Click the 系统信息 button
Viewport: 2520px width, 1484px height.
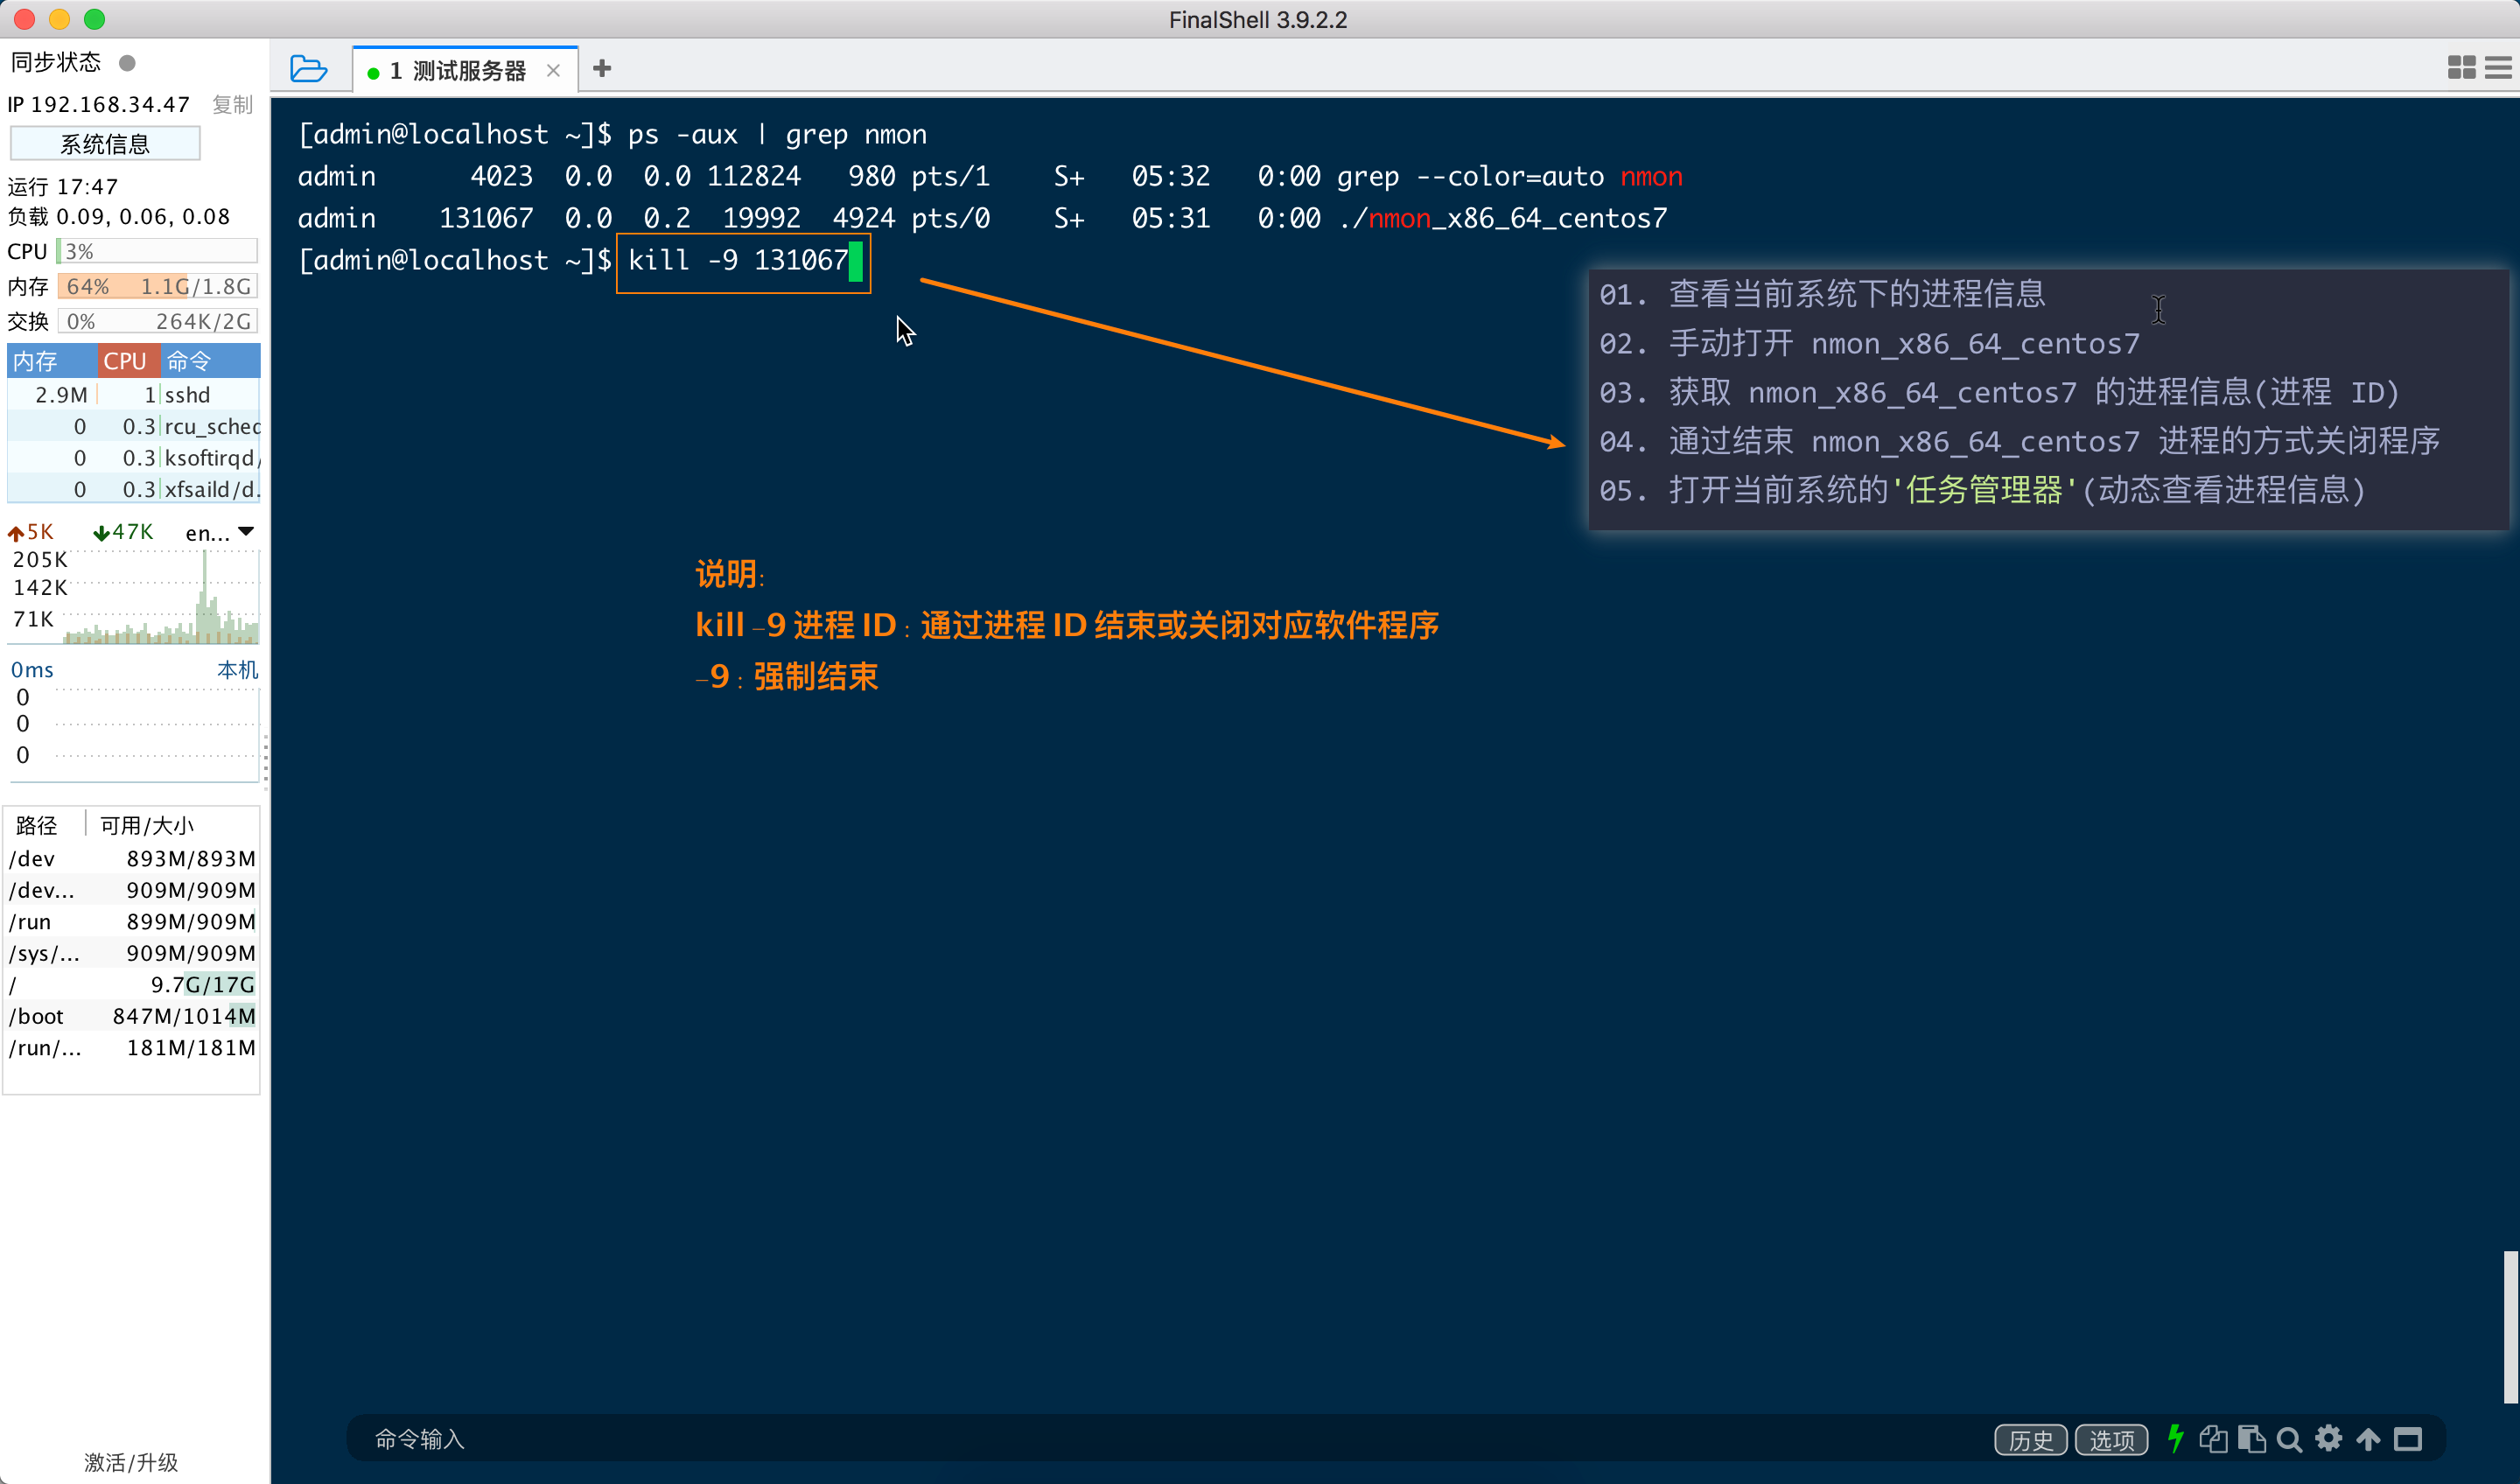[105, 143]
